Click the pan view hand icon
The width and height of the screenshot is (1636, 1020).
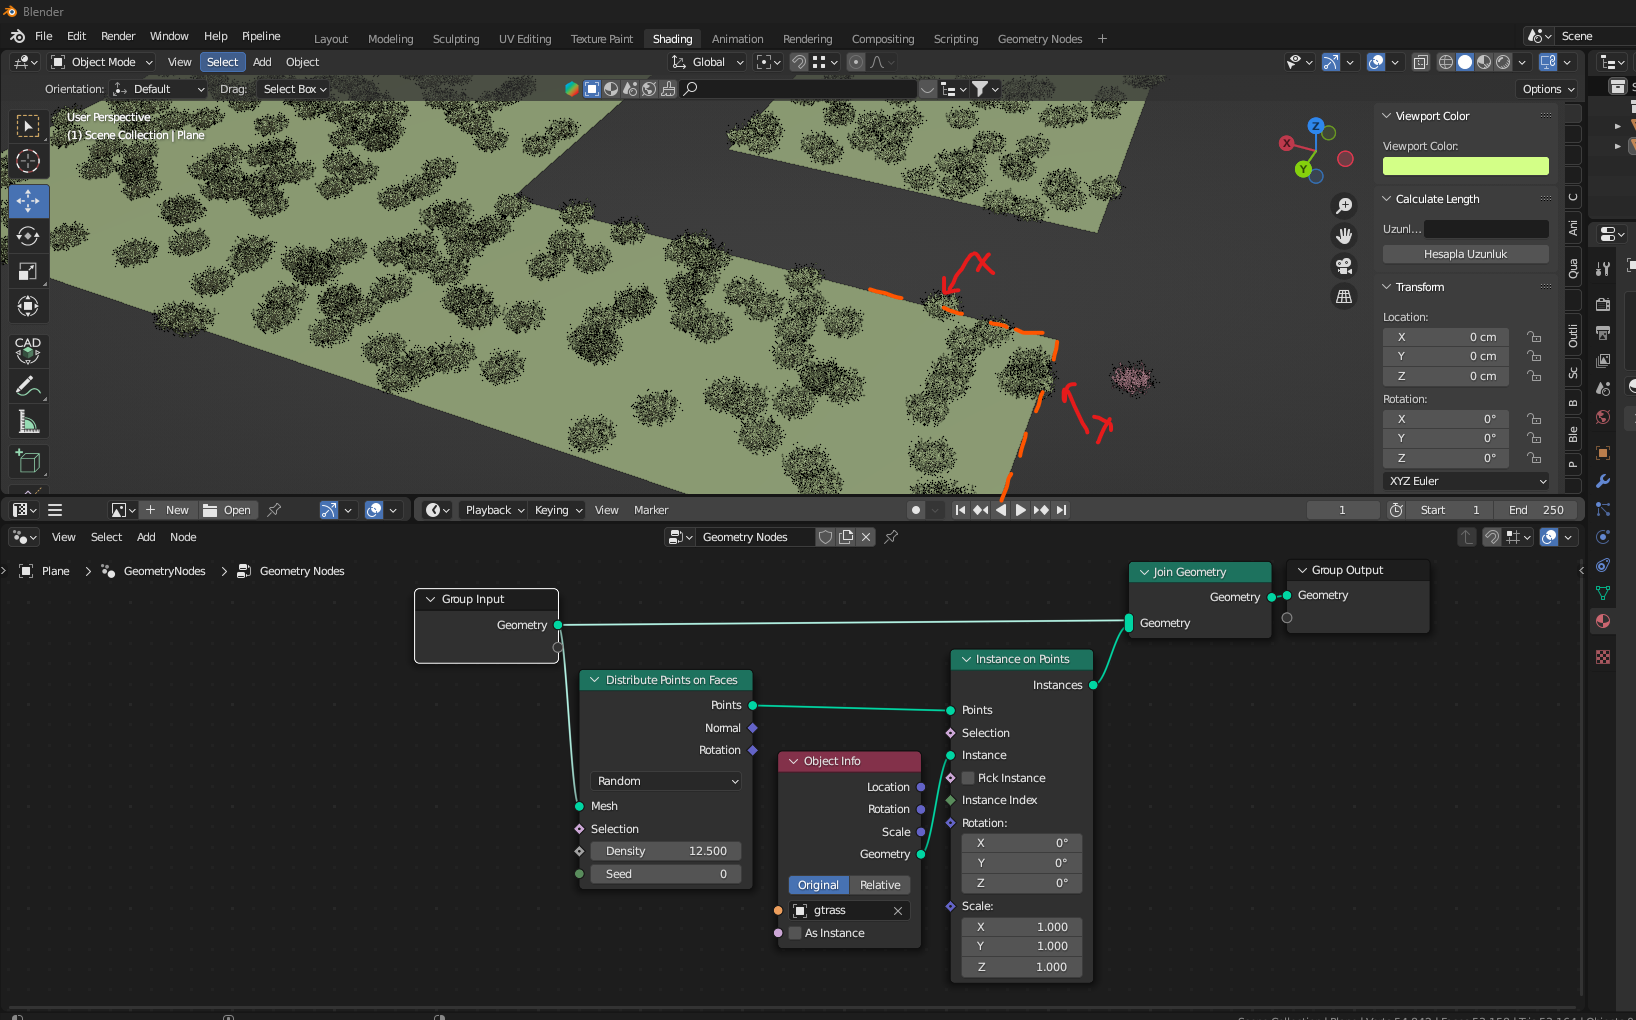1344,235
